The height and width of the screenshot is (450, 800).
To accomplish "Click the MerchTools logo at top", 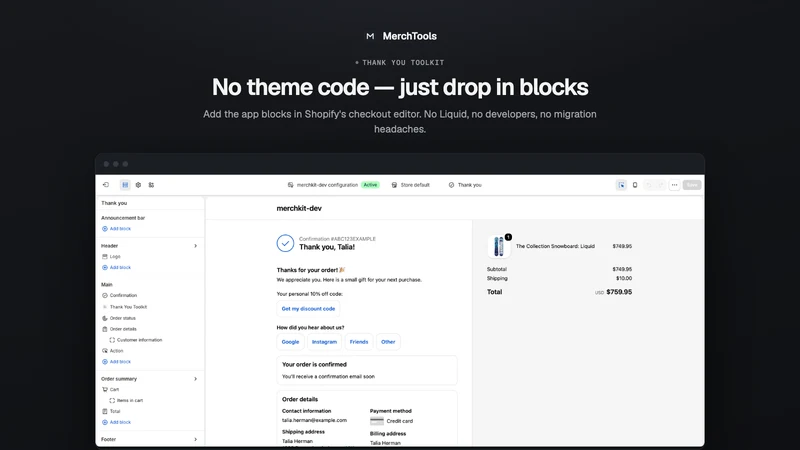I will click(x=401, y=36).
